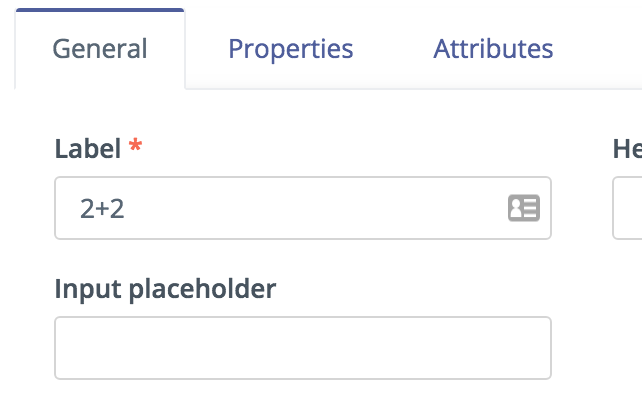Image resolution: width=642 pixels, height=402 pixels.
Task: Click the Input placeholder heading text
Action: click(165, 289)
